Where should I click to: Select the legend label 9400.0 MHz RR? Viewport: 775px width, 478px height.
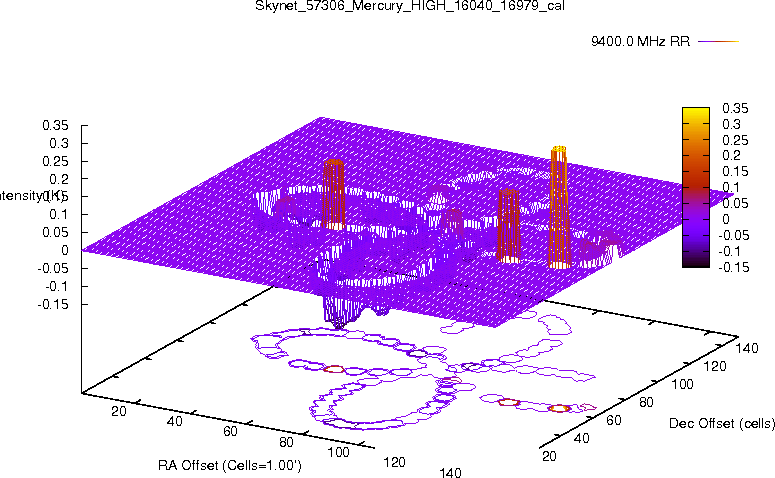click(640, 41)
